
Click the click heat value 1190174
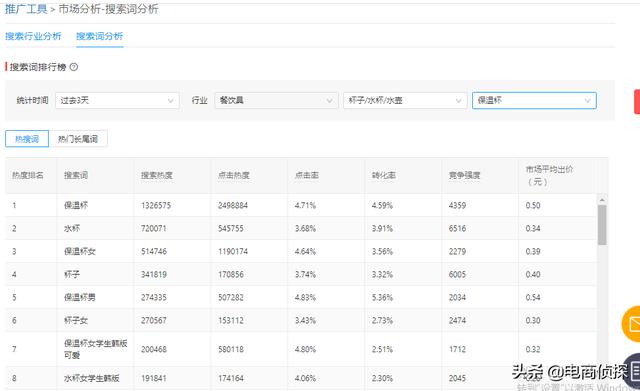click(233, 251)
